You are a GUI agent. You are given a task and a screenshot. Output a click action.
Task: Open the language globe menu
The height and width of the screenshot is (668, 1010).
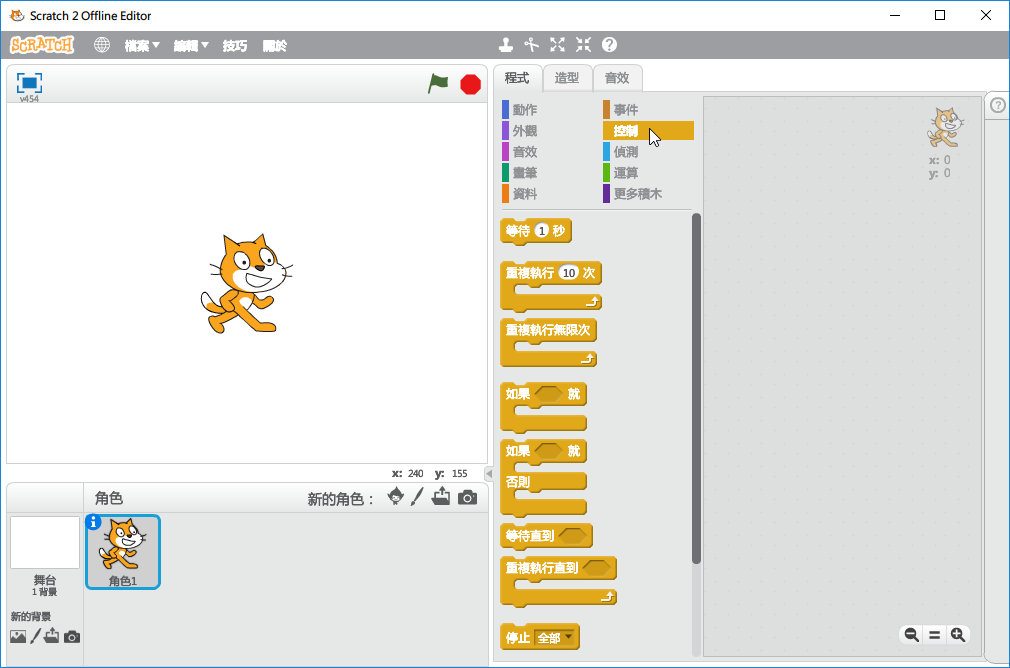tap(102, 45)
